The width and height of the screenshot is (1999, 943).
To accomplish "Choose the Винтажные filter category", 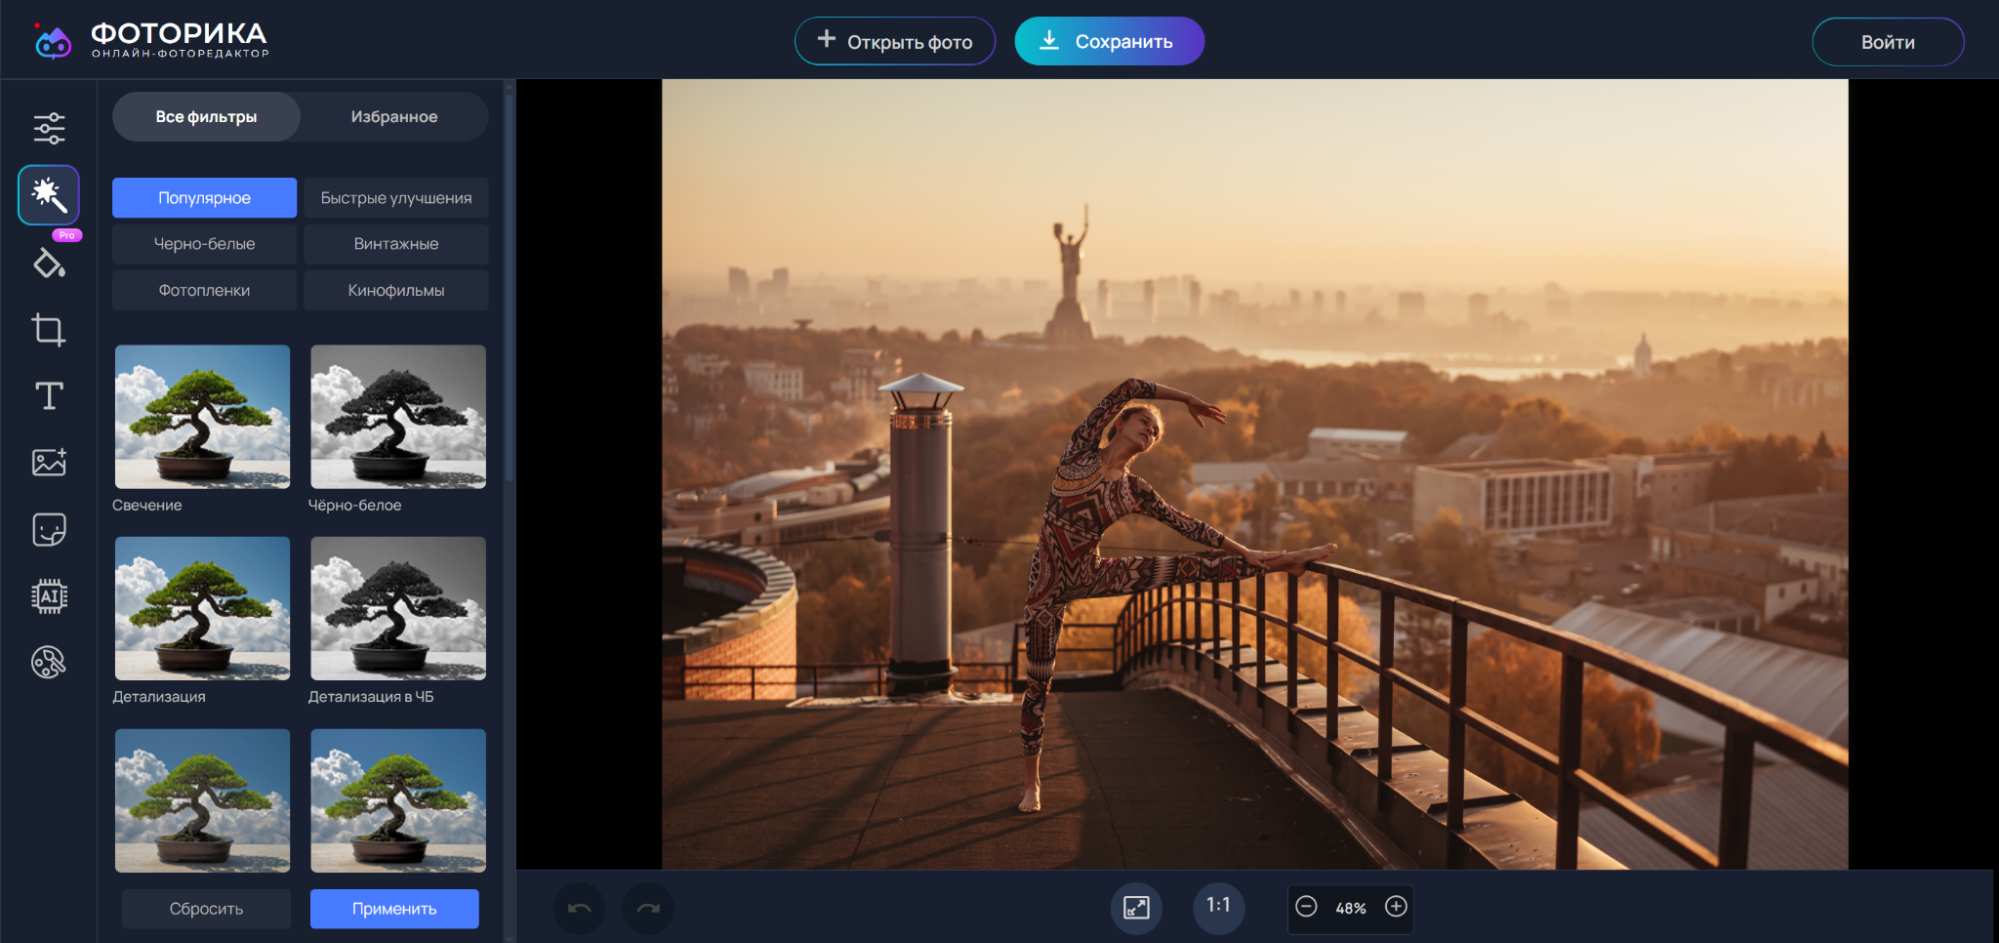I will click(396, 244).
